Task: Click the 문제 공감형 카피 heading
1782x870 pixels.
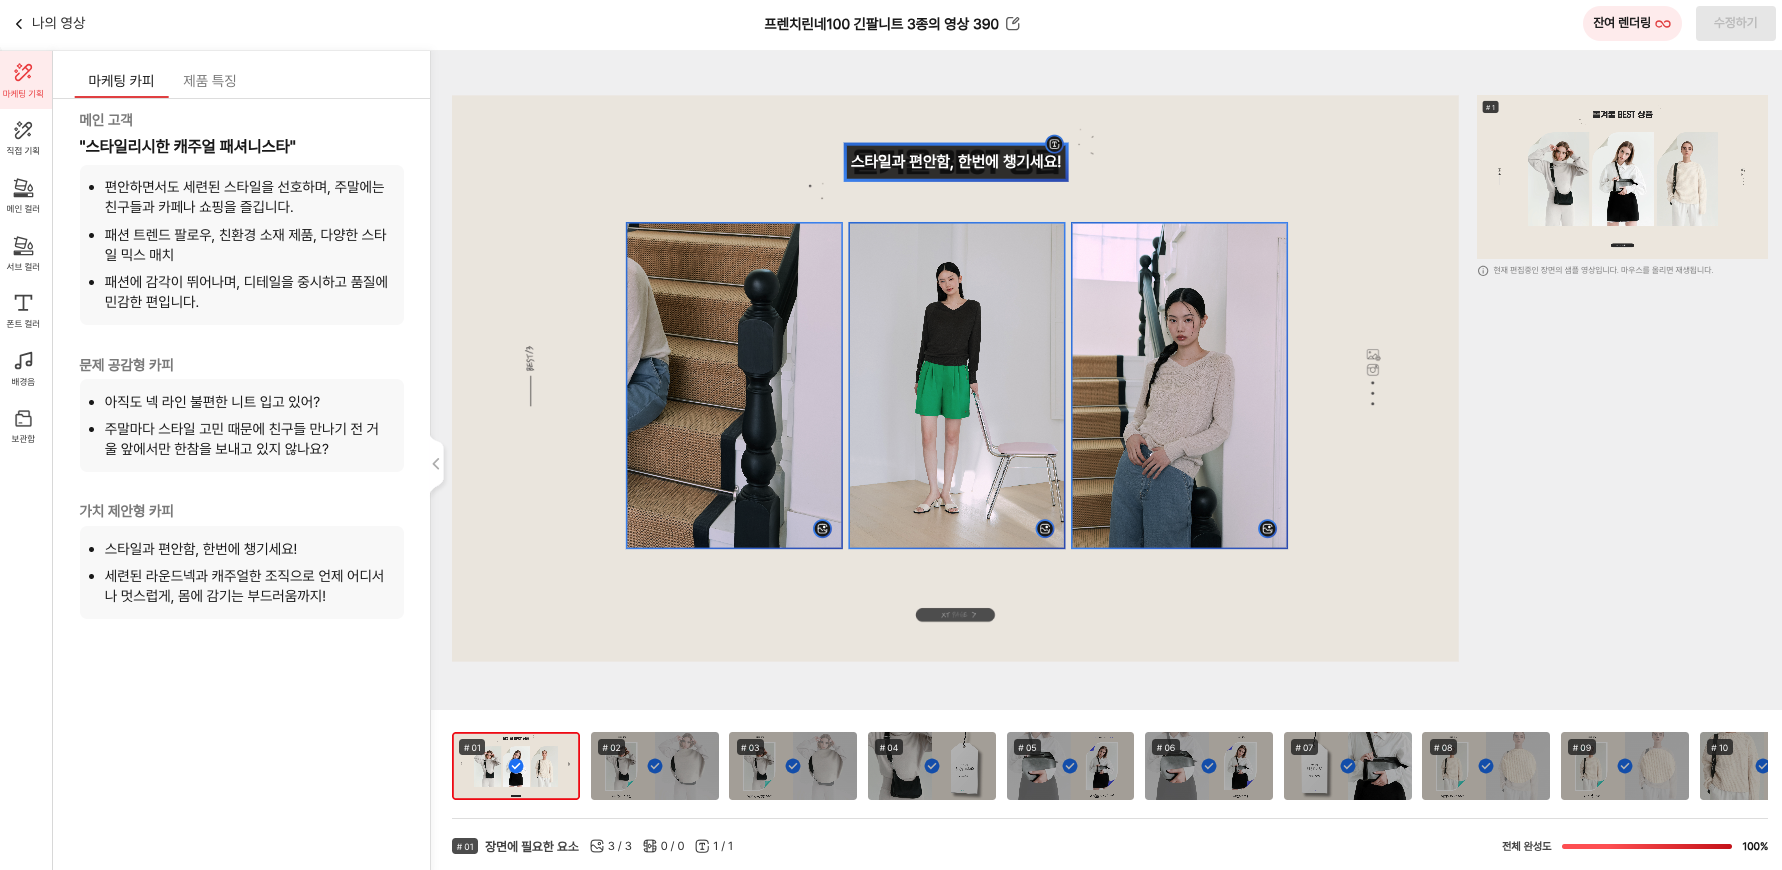Action: pyautogui.click(x=127, y=365)
